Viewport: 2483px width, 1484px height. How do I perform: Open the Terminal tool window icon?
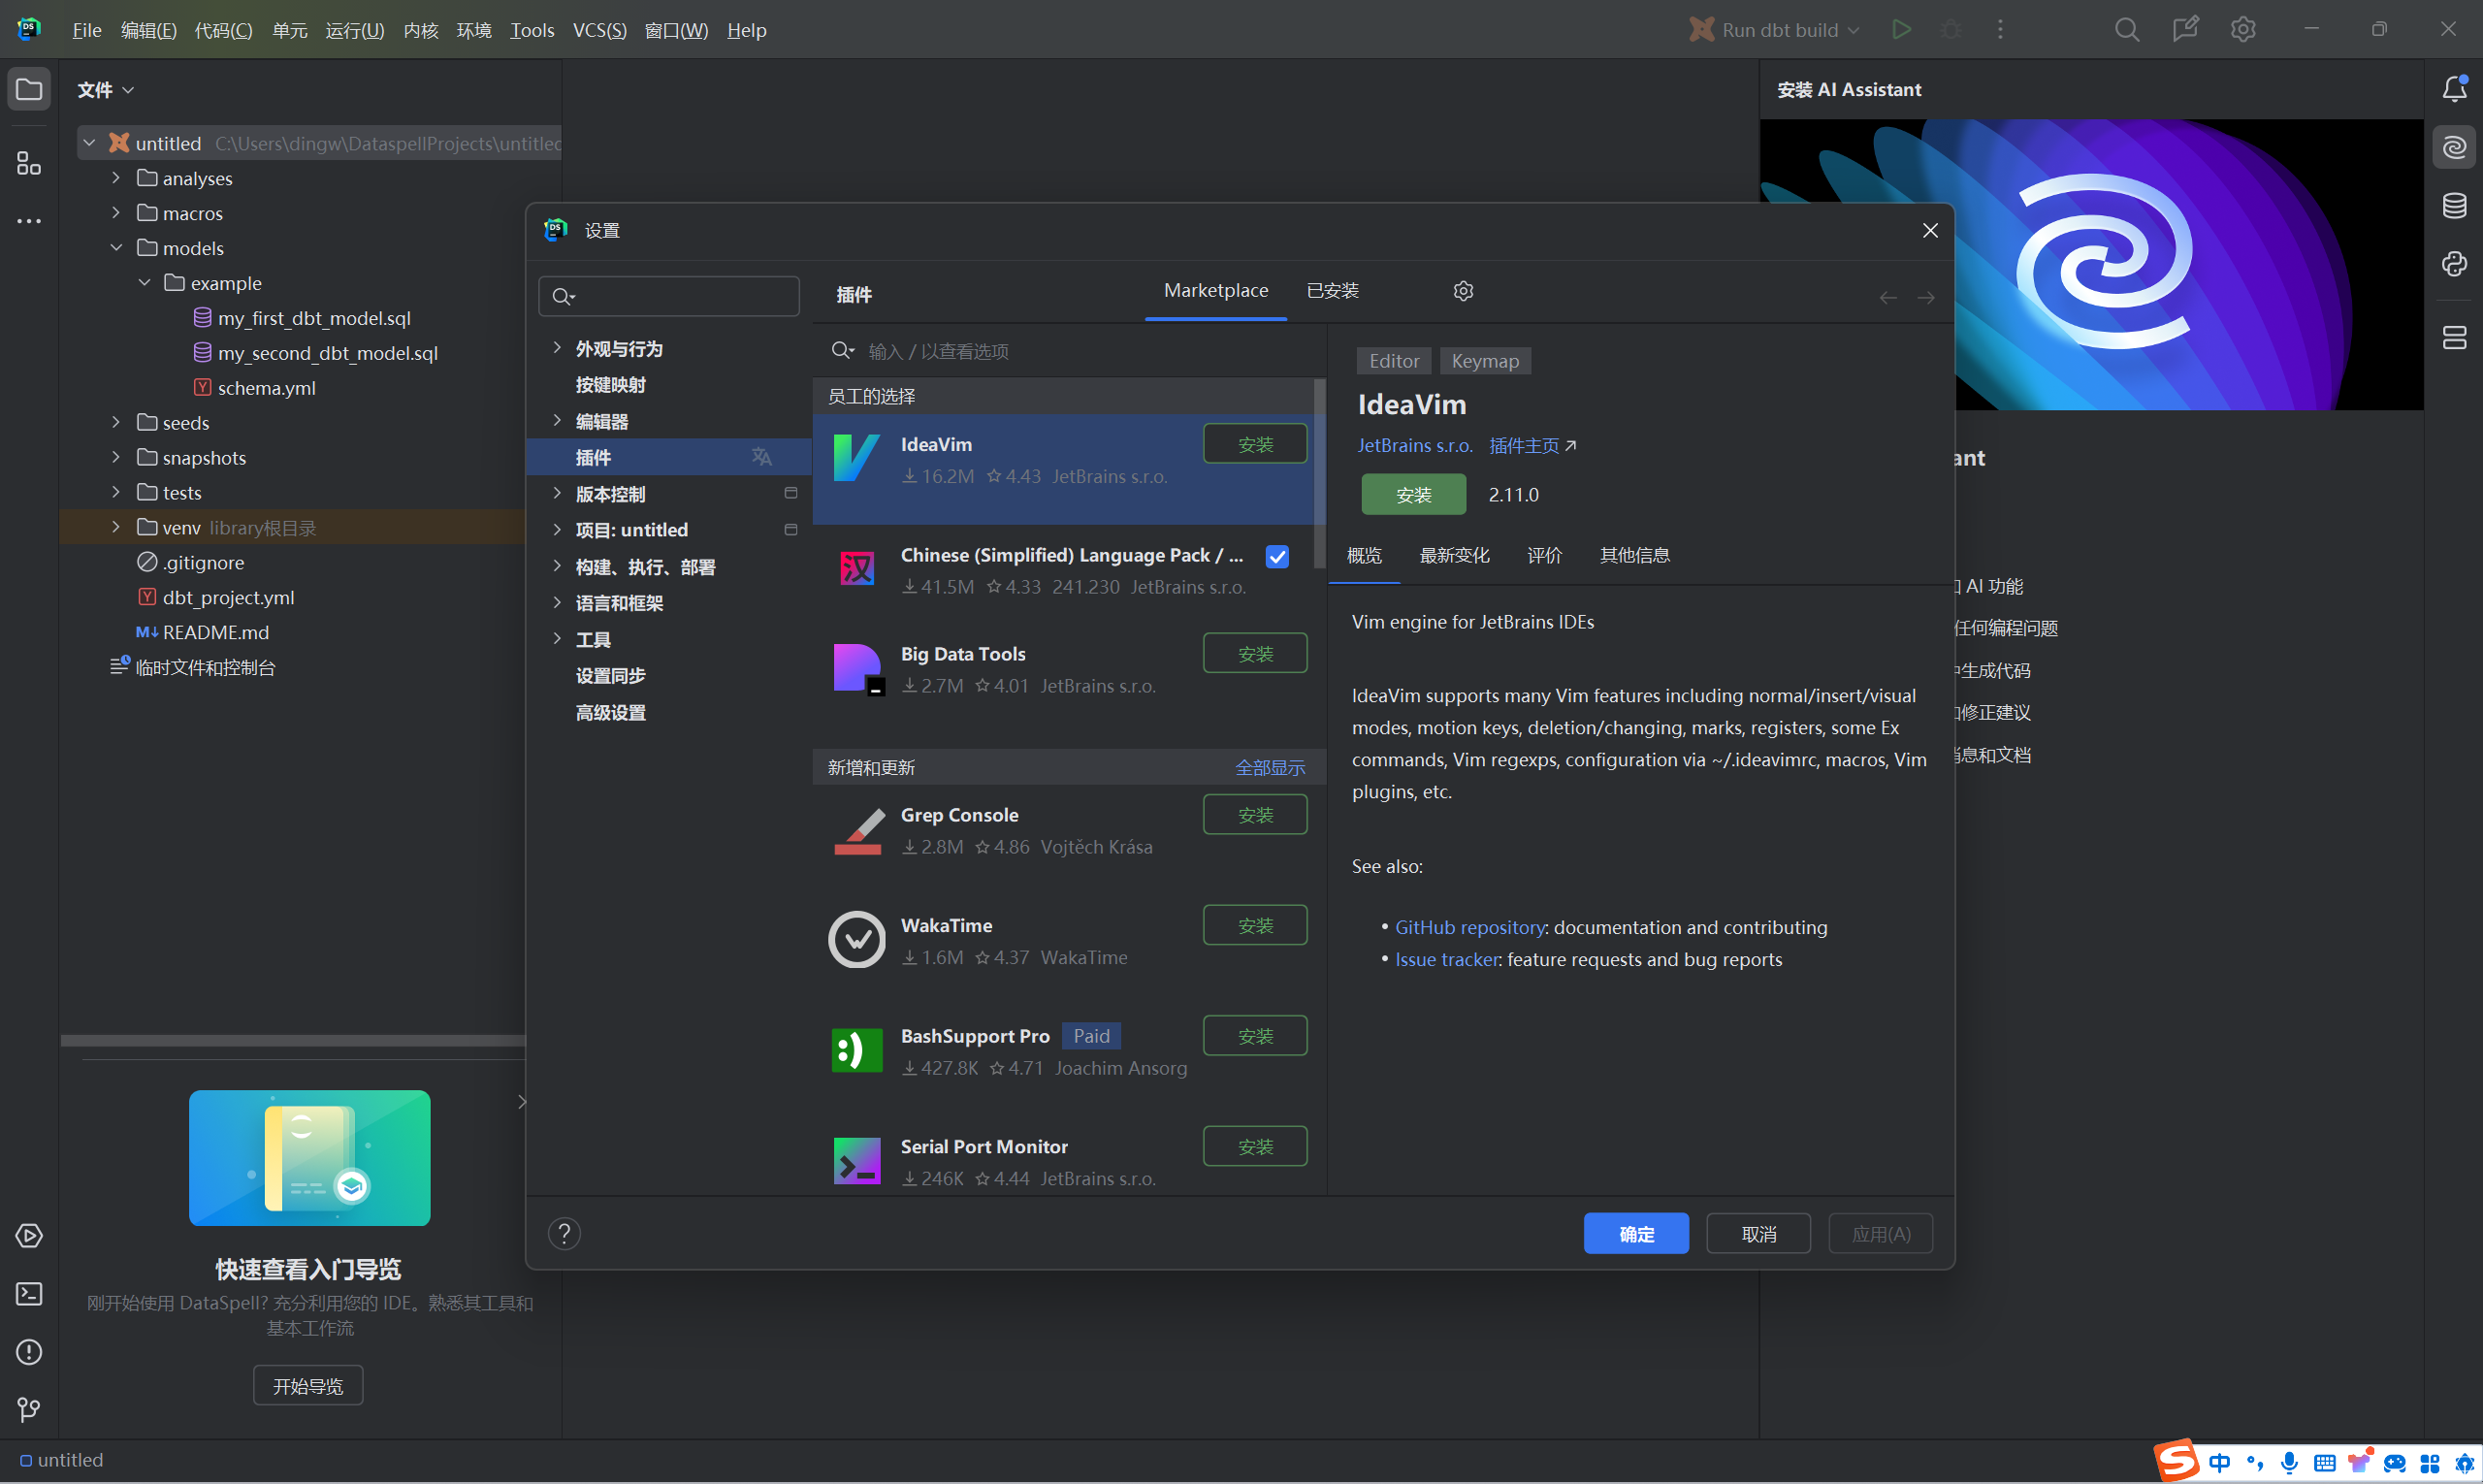point(29,1294)
